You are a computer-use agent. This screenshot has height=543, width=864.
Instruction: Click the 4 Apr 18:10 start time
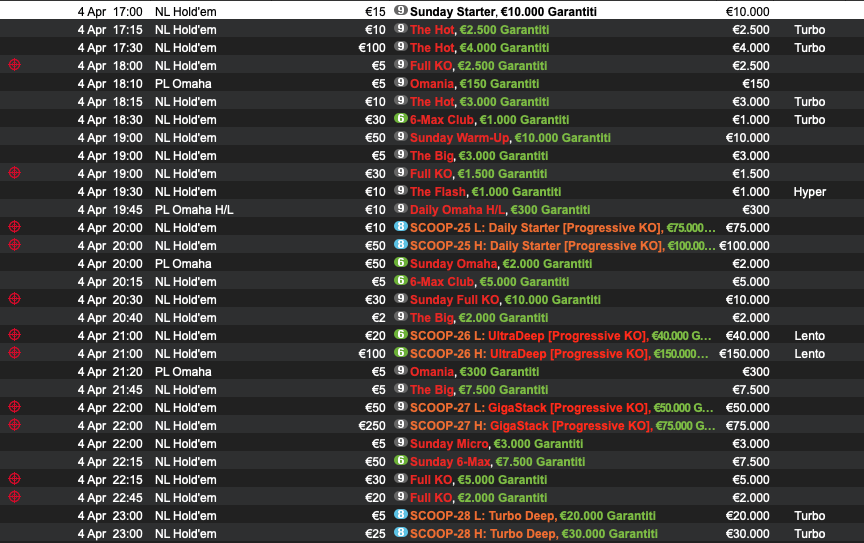click(x=110, y=84)
